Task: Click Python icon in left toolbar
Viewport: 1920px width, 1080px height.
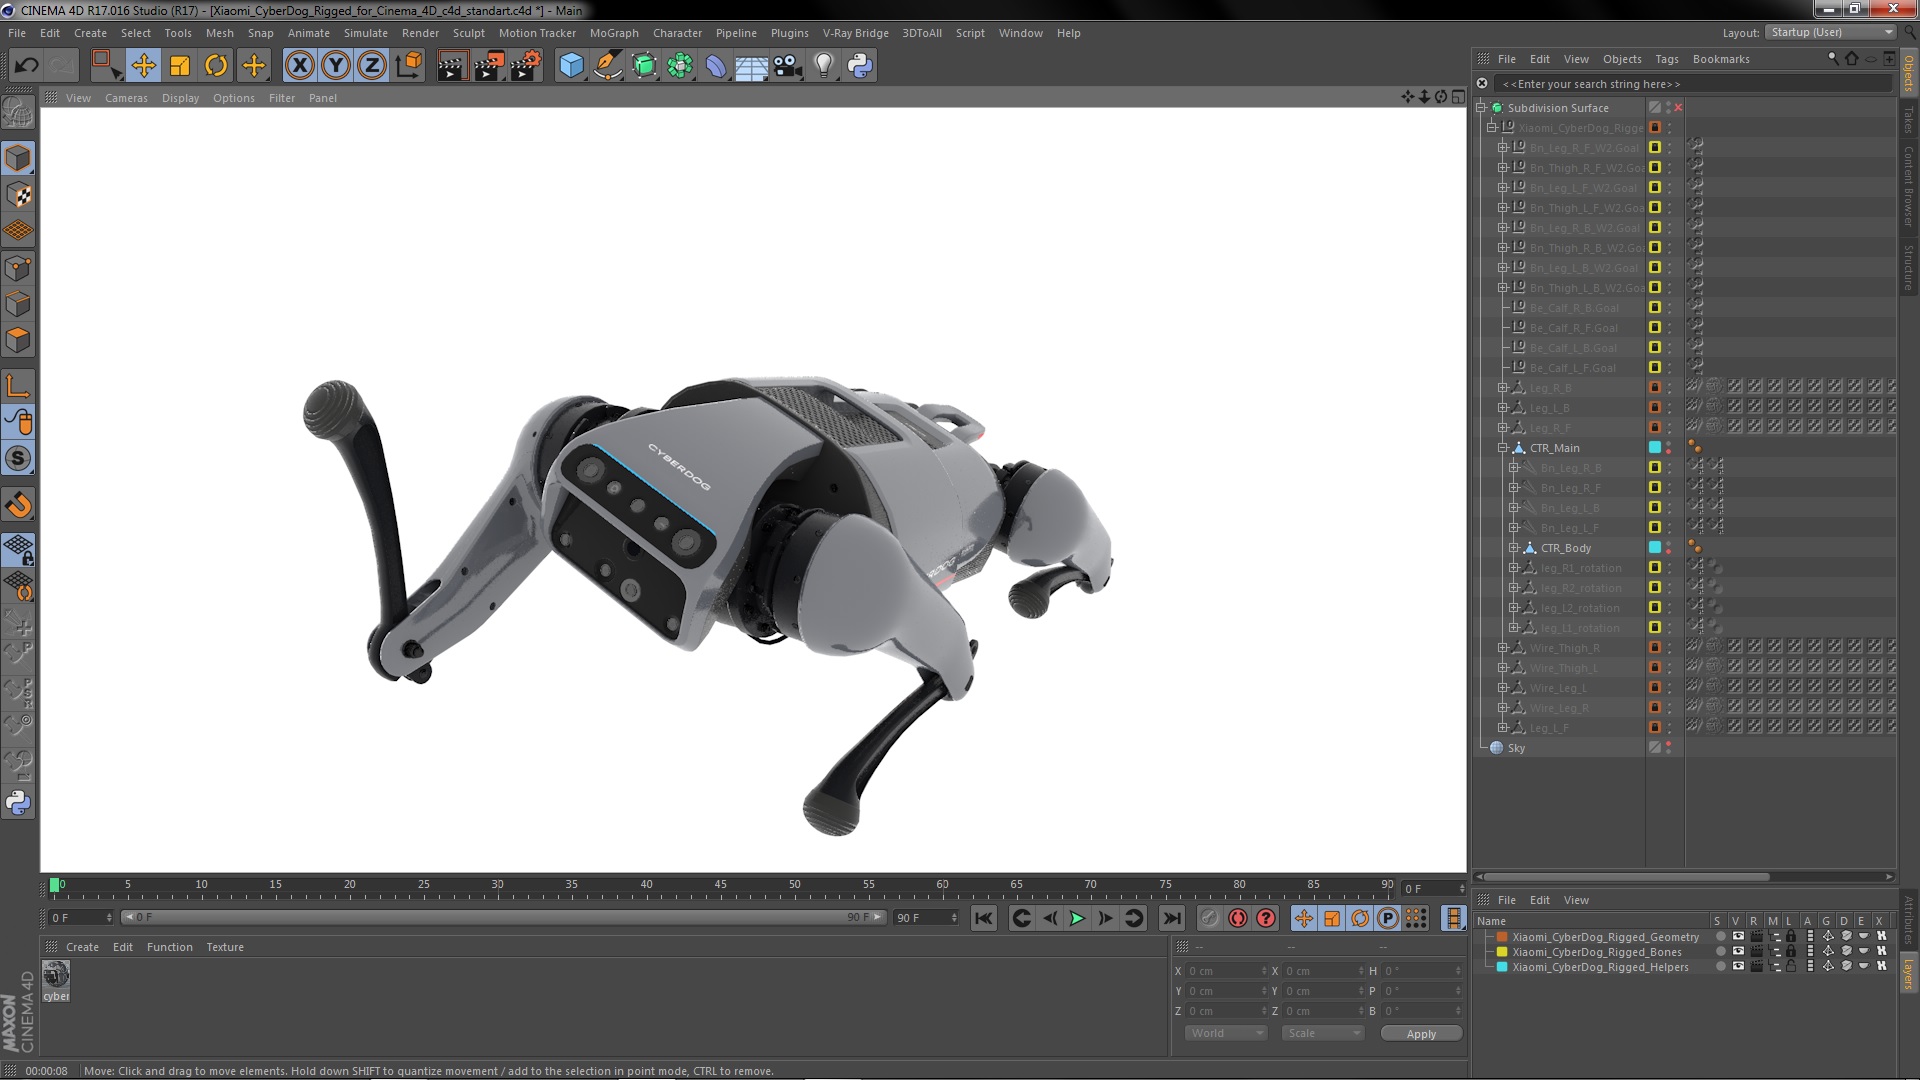Action: click(x=18, y=803)
